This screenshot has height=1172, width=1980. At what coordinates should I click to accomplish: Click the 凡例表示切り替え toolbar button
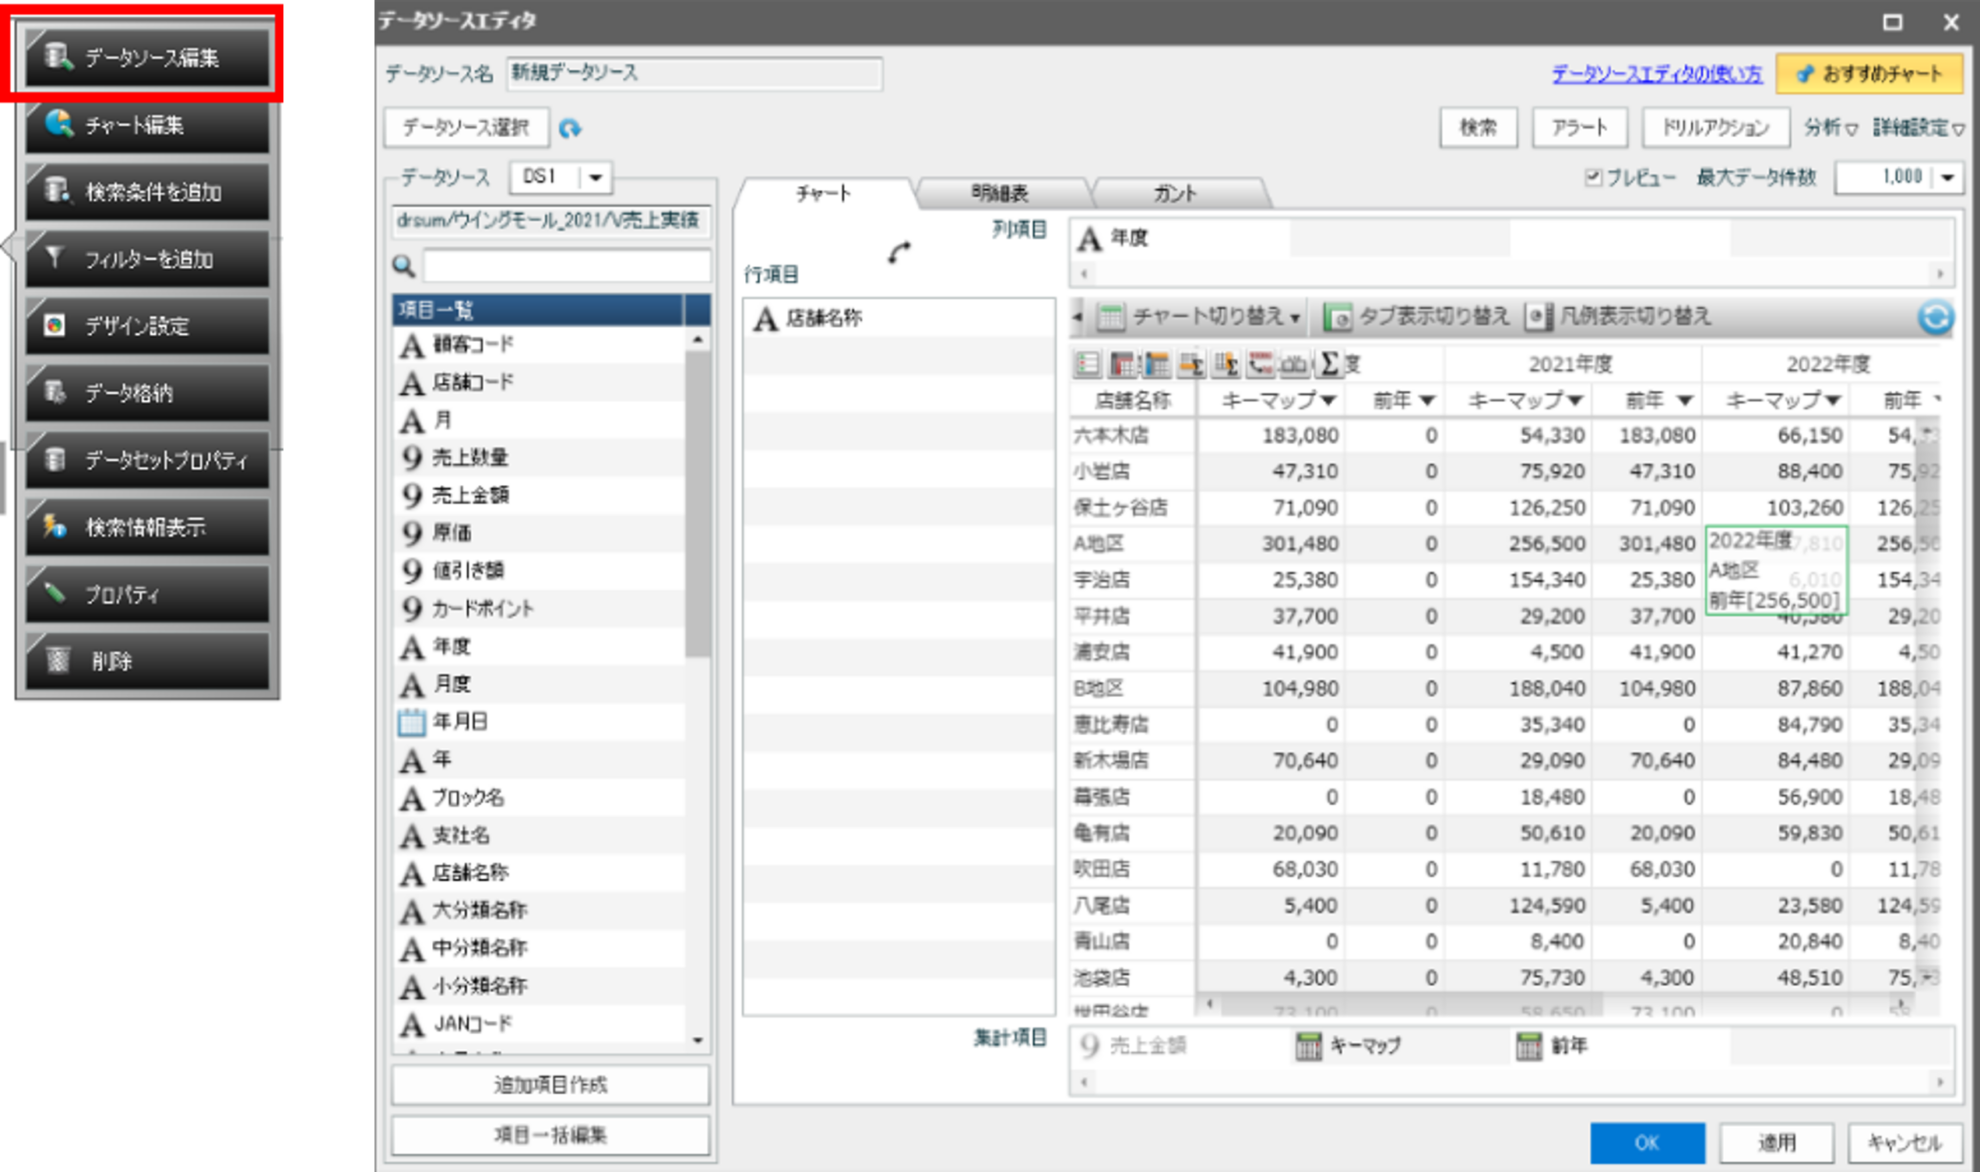(x=1619, y=317)
